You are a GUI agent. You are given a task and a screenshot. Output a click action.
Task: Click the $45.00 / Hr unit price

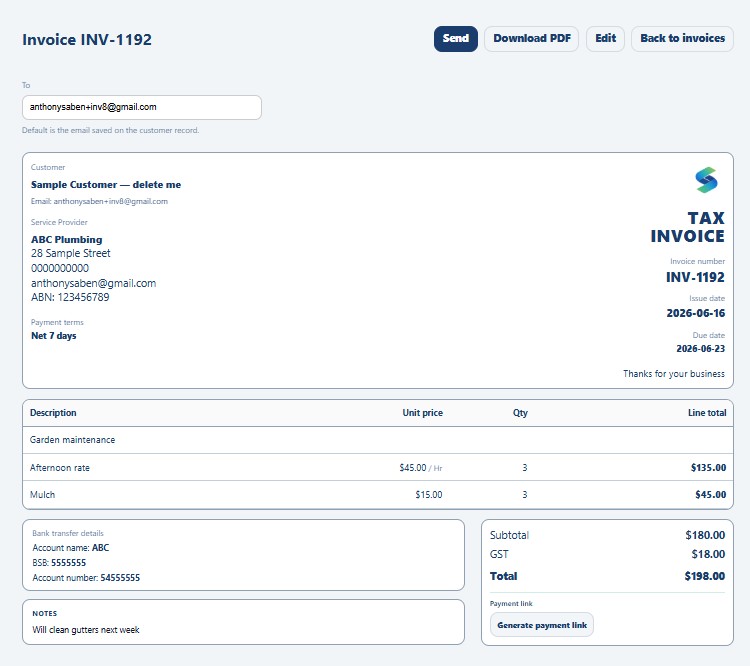click(x=421, y=468)
